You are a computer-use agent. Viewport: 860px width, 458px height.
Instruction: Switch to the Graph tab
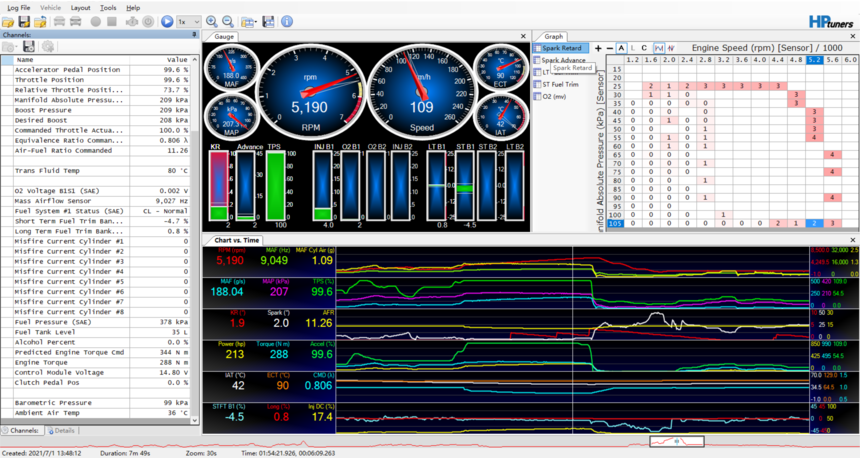pos(553,37)
